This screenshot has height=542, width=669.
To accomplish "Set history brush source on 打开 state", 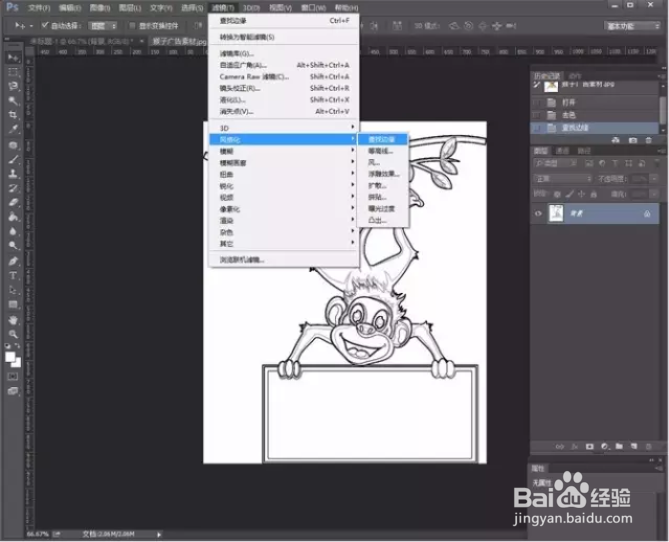I will point(537,103).
